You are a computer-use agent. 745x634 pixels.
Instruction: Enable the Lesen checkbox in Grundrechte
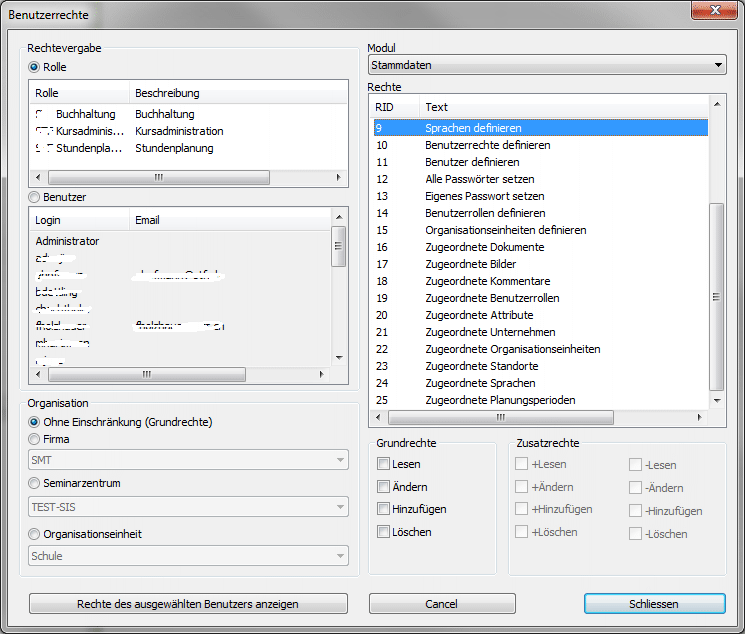384,464
